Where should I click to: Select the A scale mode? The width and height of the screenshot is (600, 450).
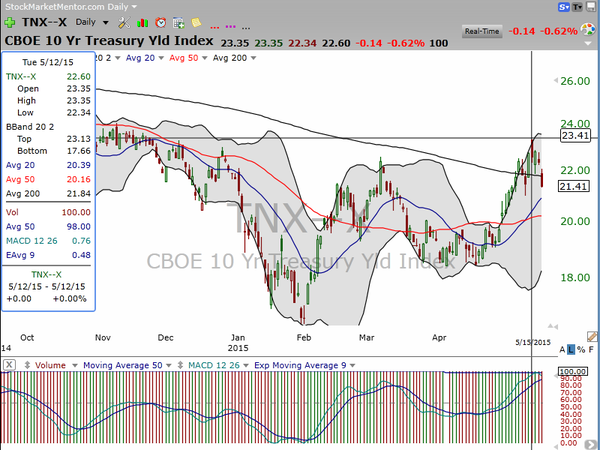[x=562, y=349]
